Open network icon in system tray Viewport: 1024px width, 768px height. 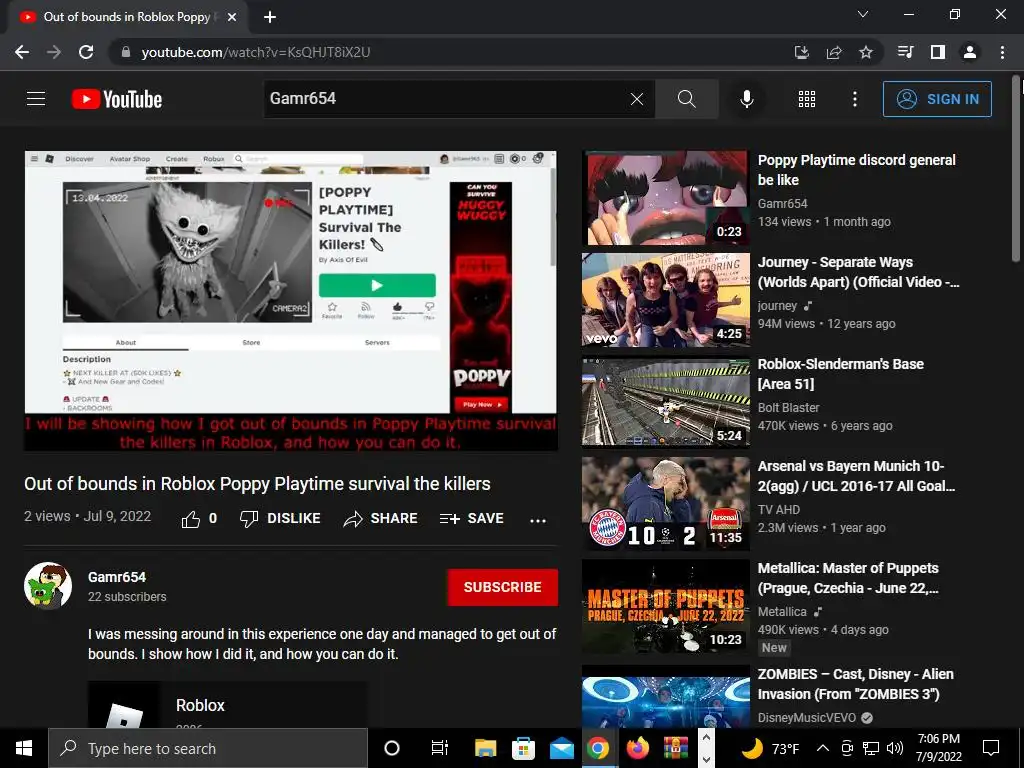[871, 748]
